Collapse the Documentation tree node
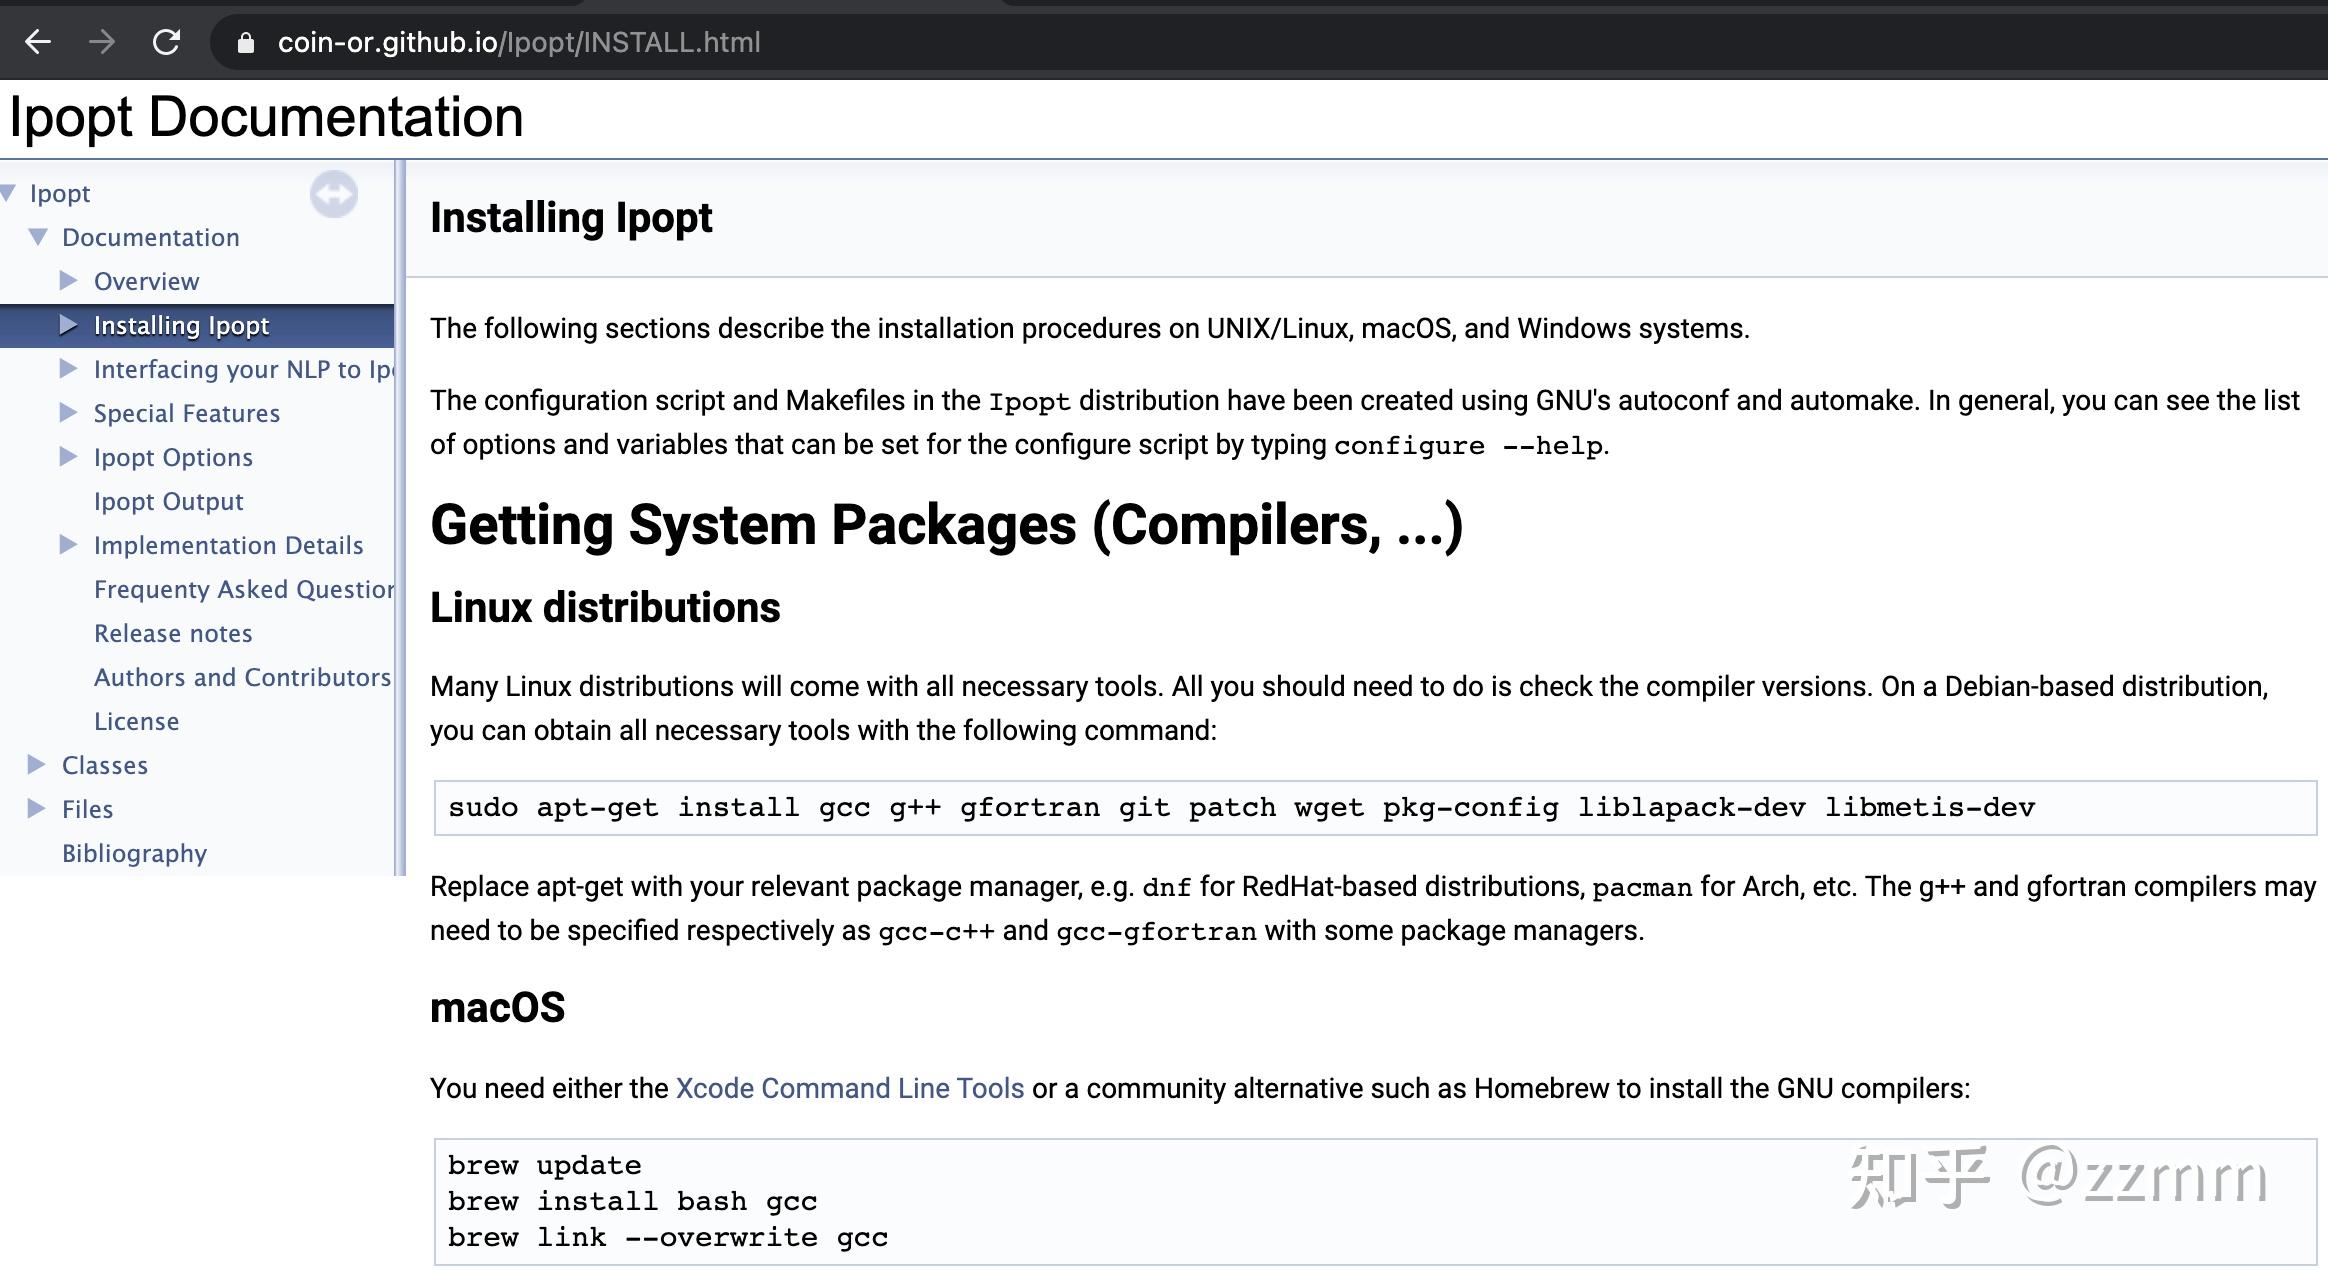 pos(38,237)
